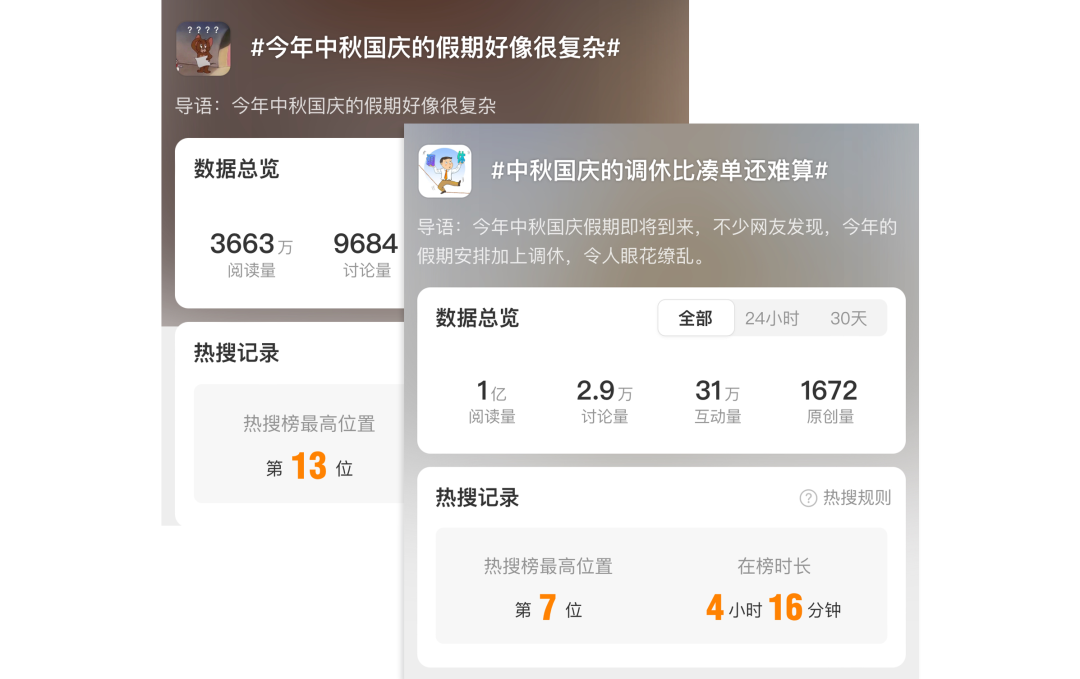Click the question mark help icon
The width and height of the screenshot is (1080, 679).
tap(808, 498)
